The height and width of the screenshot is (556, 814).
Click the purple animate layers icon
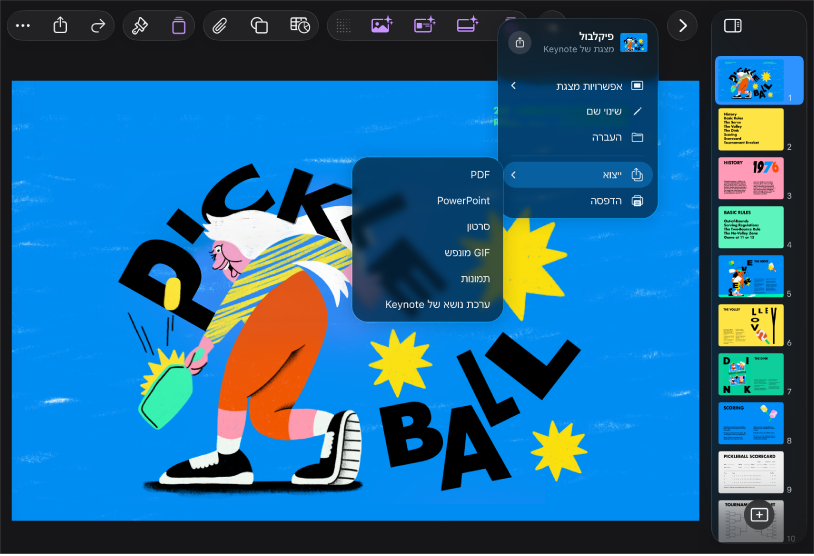click(179, 25)
